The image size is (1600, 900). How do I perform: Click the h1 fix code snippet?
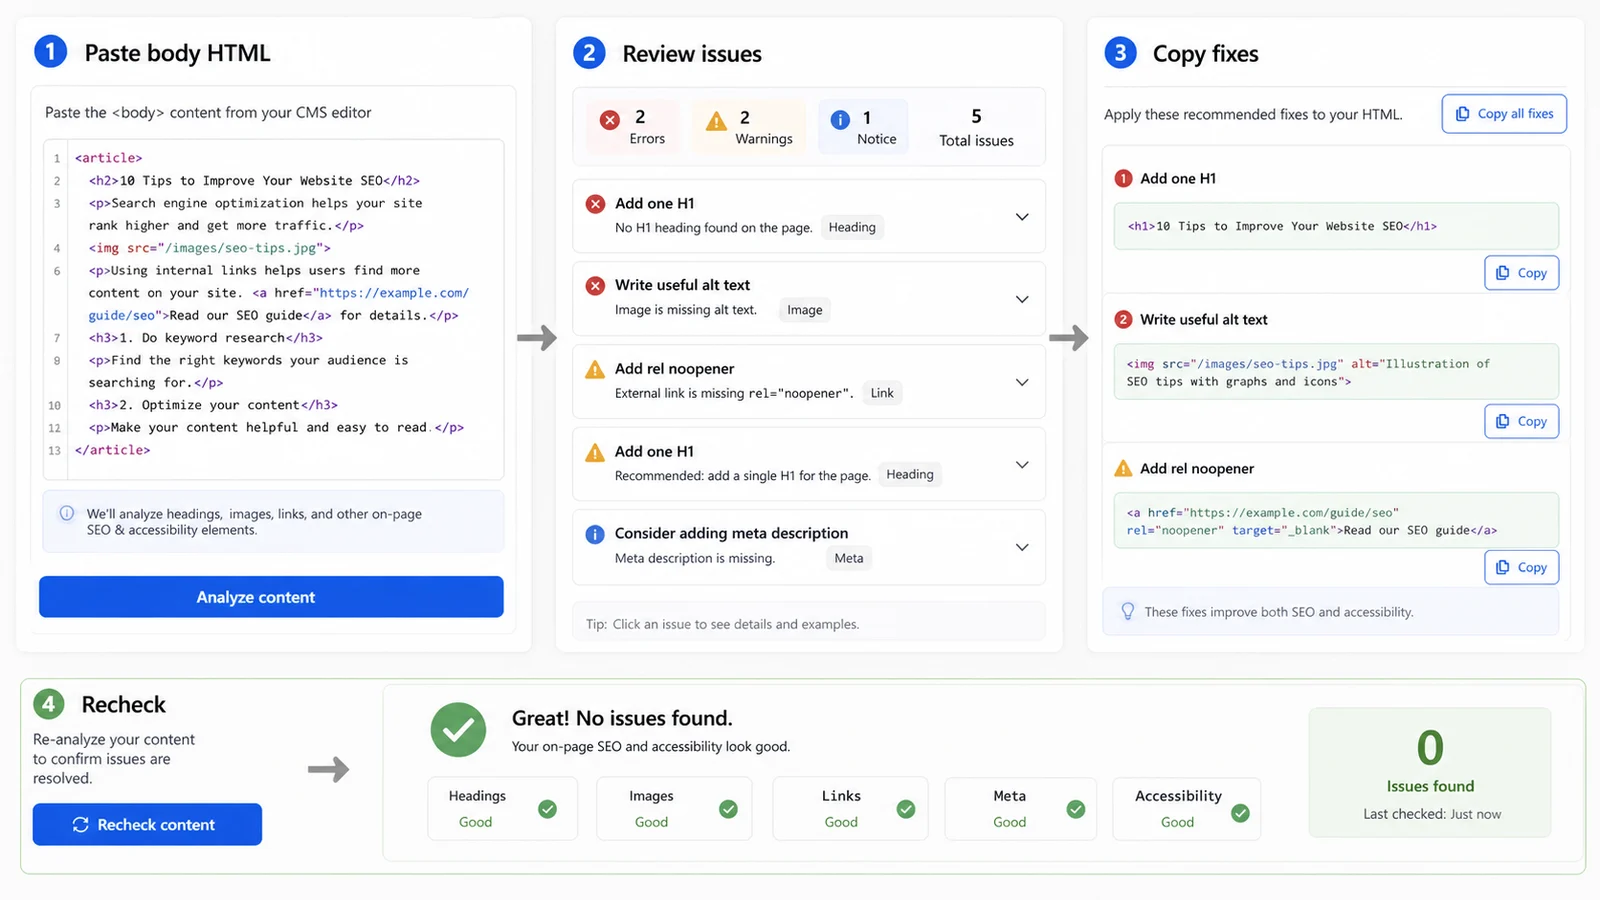(x=1336, y=226)
